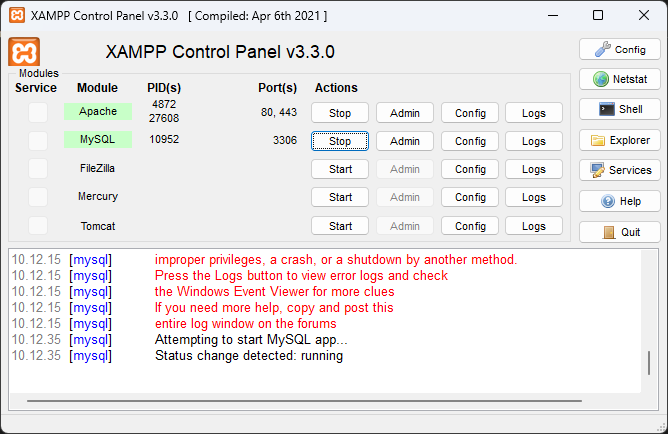Screen dimensions: 668x434
Task: Start the FileZilla module
Action: coord(340,169)
